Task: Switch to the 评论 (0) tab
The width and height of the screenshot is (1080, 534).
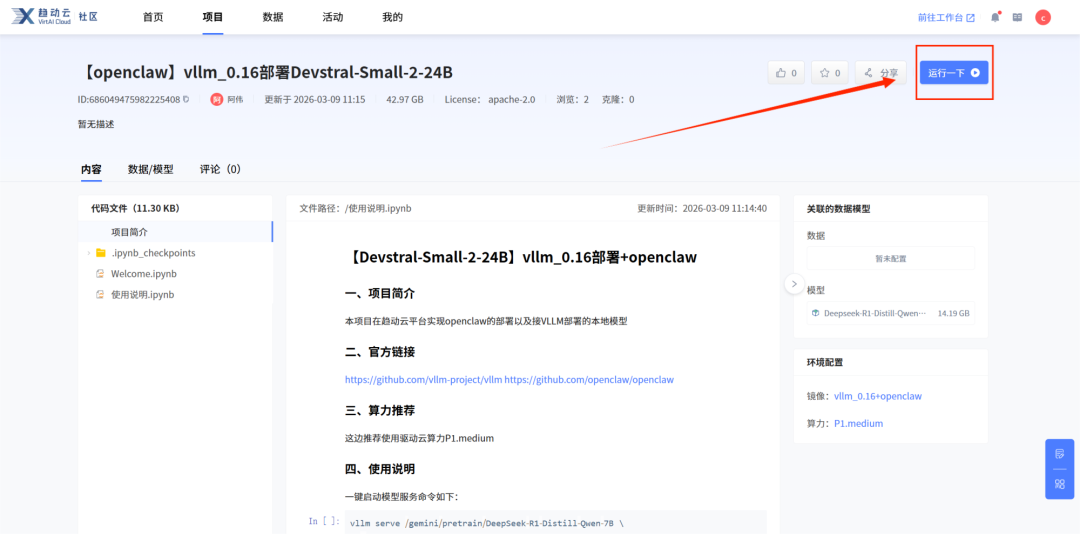Action: click(x=220, y=169)
